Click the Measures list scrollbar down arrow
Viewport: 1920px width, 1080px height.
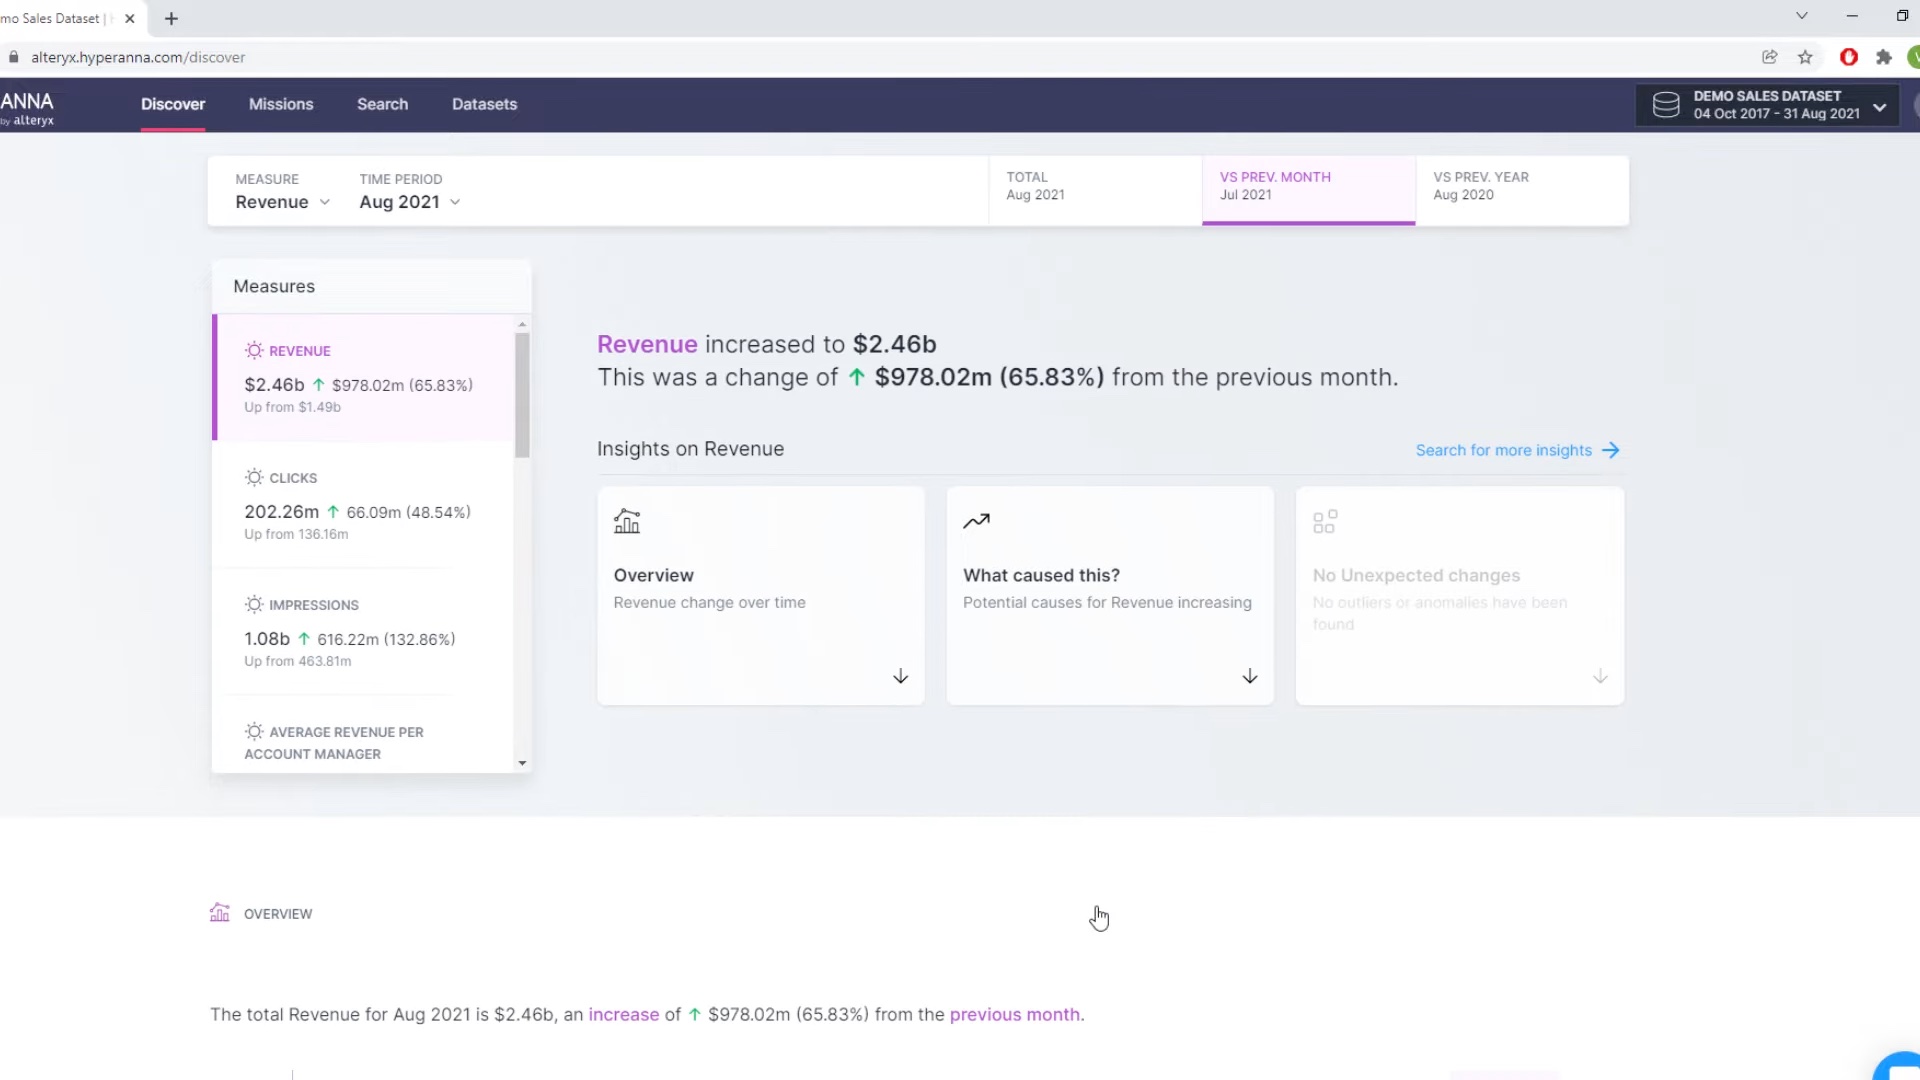tap(522, 763)
